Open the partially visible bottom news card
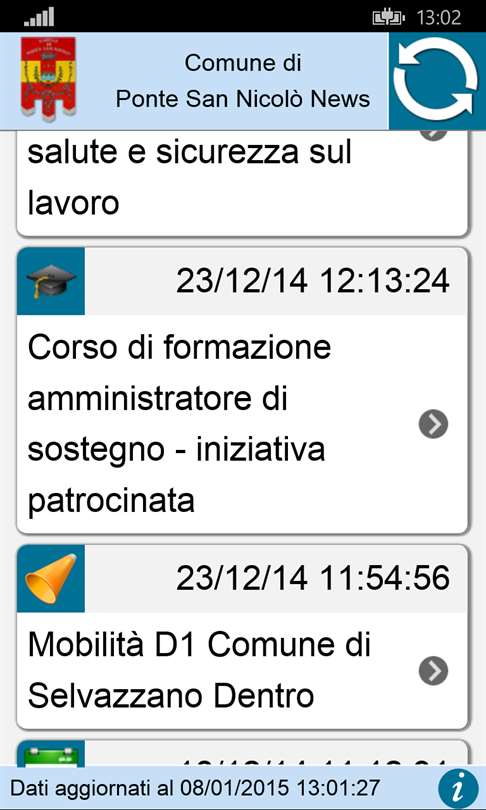 coord(242,753)
